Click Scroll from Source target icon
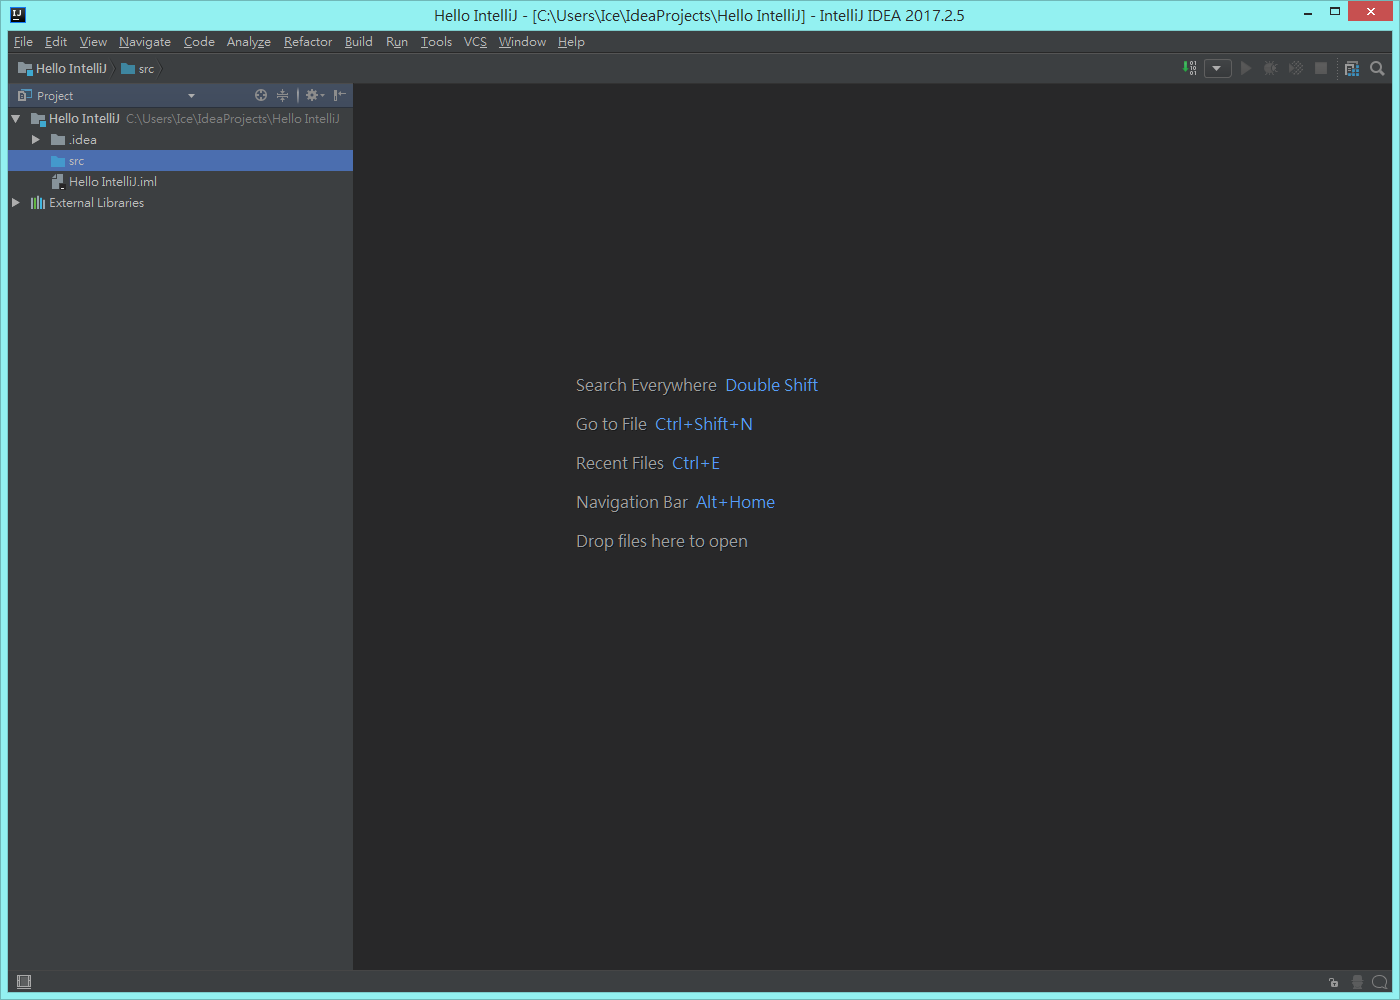 point(261,95)
